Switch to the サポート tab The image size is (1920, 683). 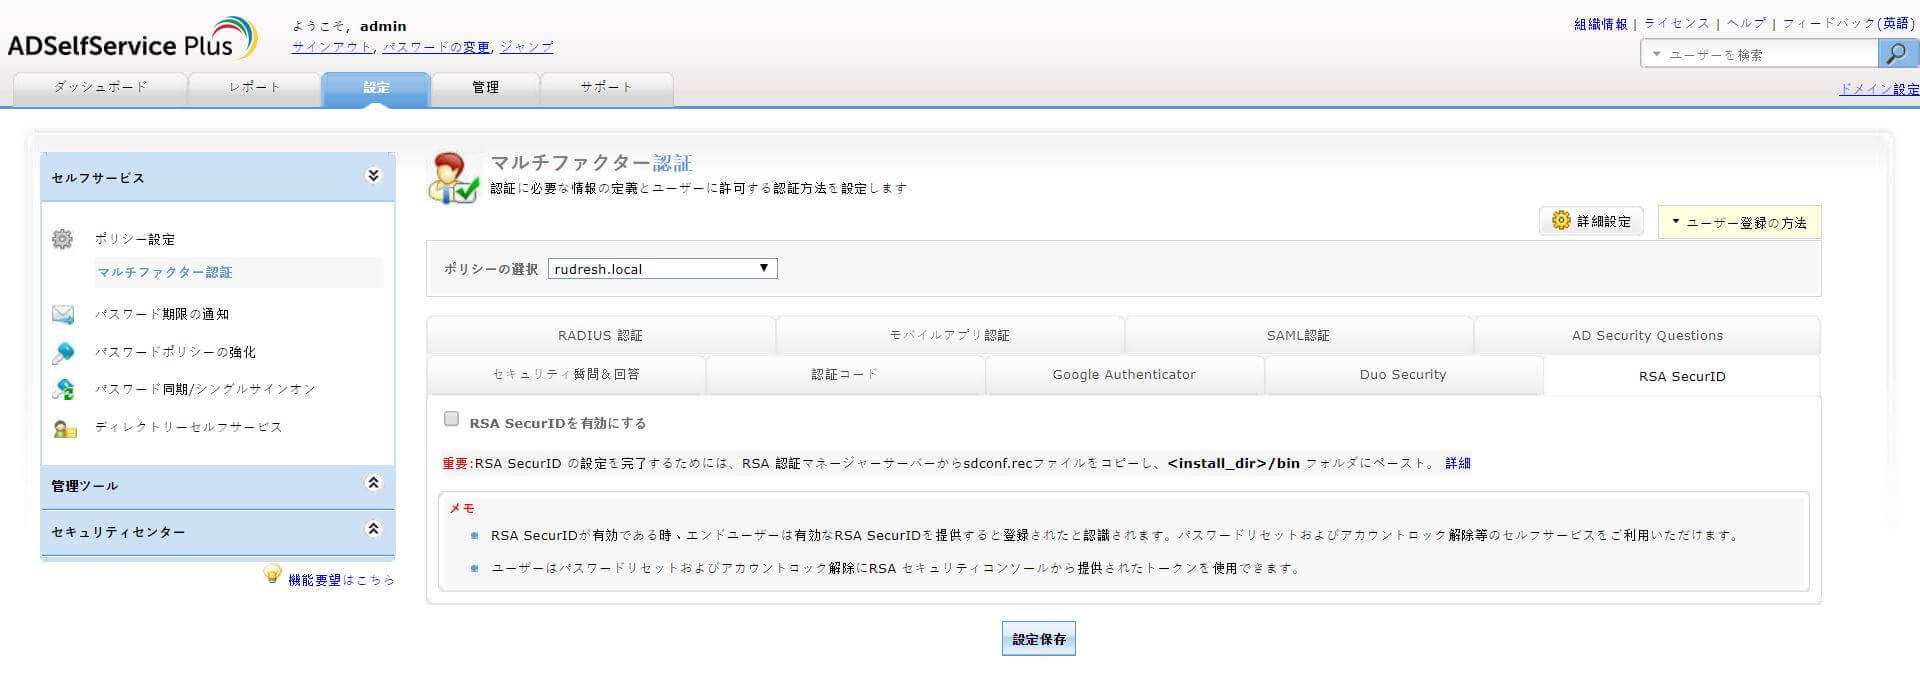[606, 88]
